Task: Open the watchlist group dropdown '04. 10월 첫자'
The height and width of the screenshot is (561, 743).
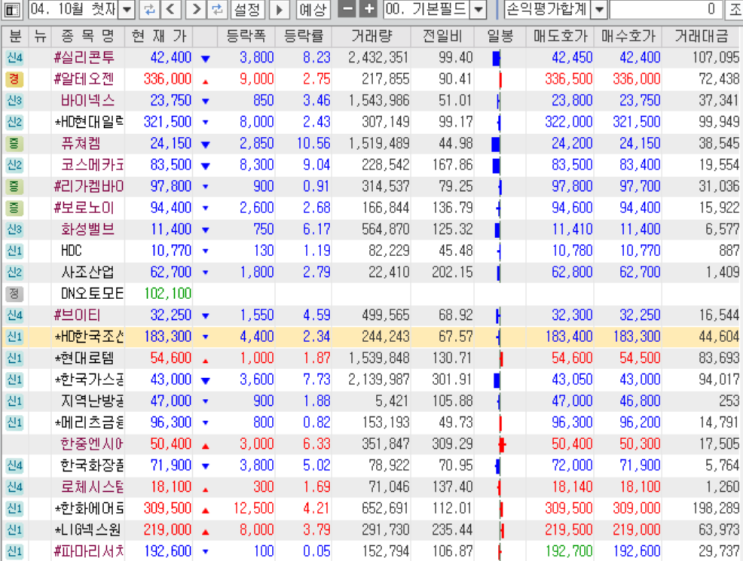Action: click(x=127, y=9)
